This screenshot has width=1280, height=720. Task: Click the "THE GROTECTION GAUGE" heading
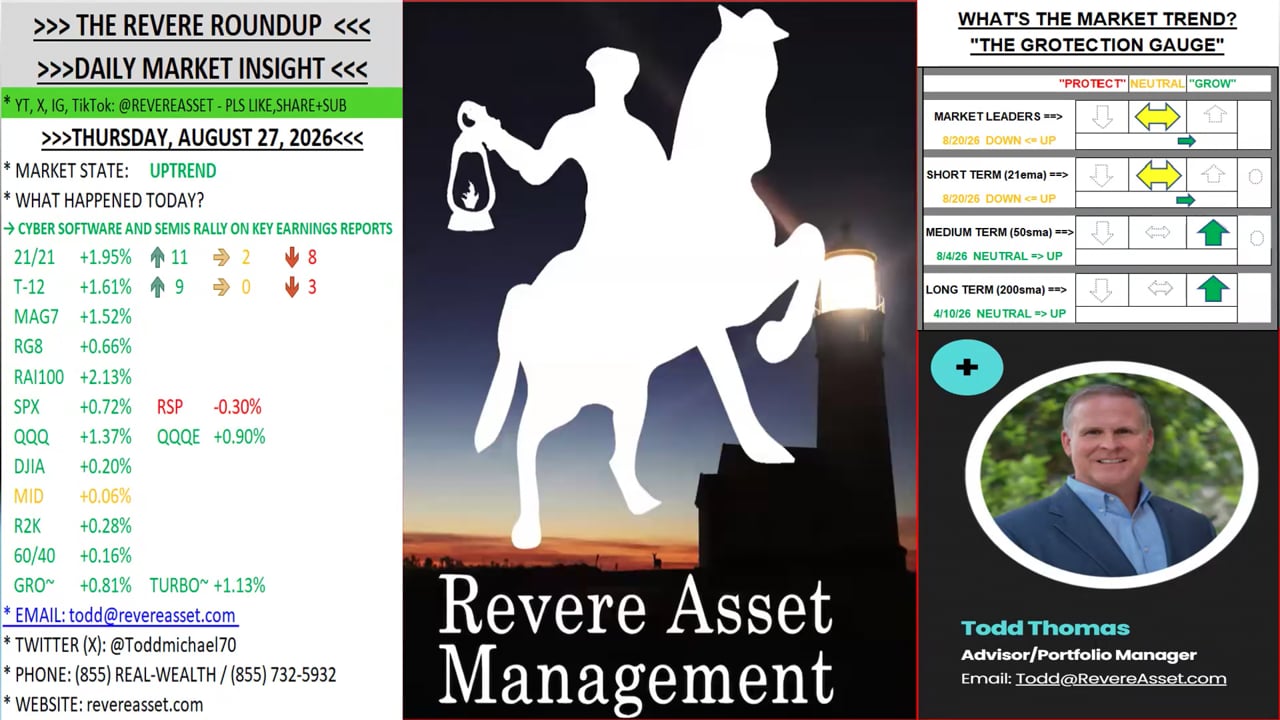pyautogui.click(x=1097, y=46)
